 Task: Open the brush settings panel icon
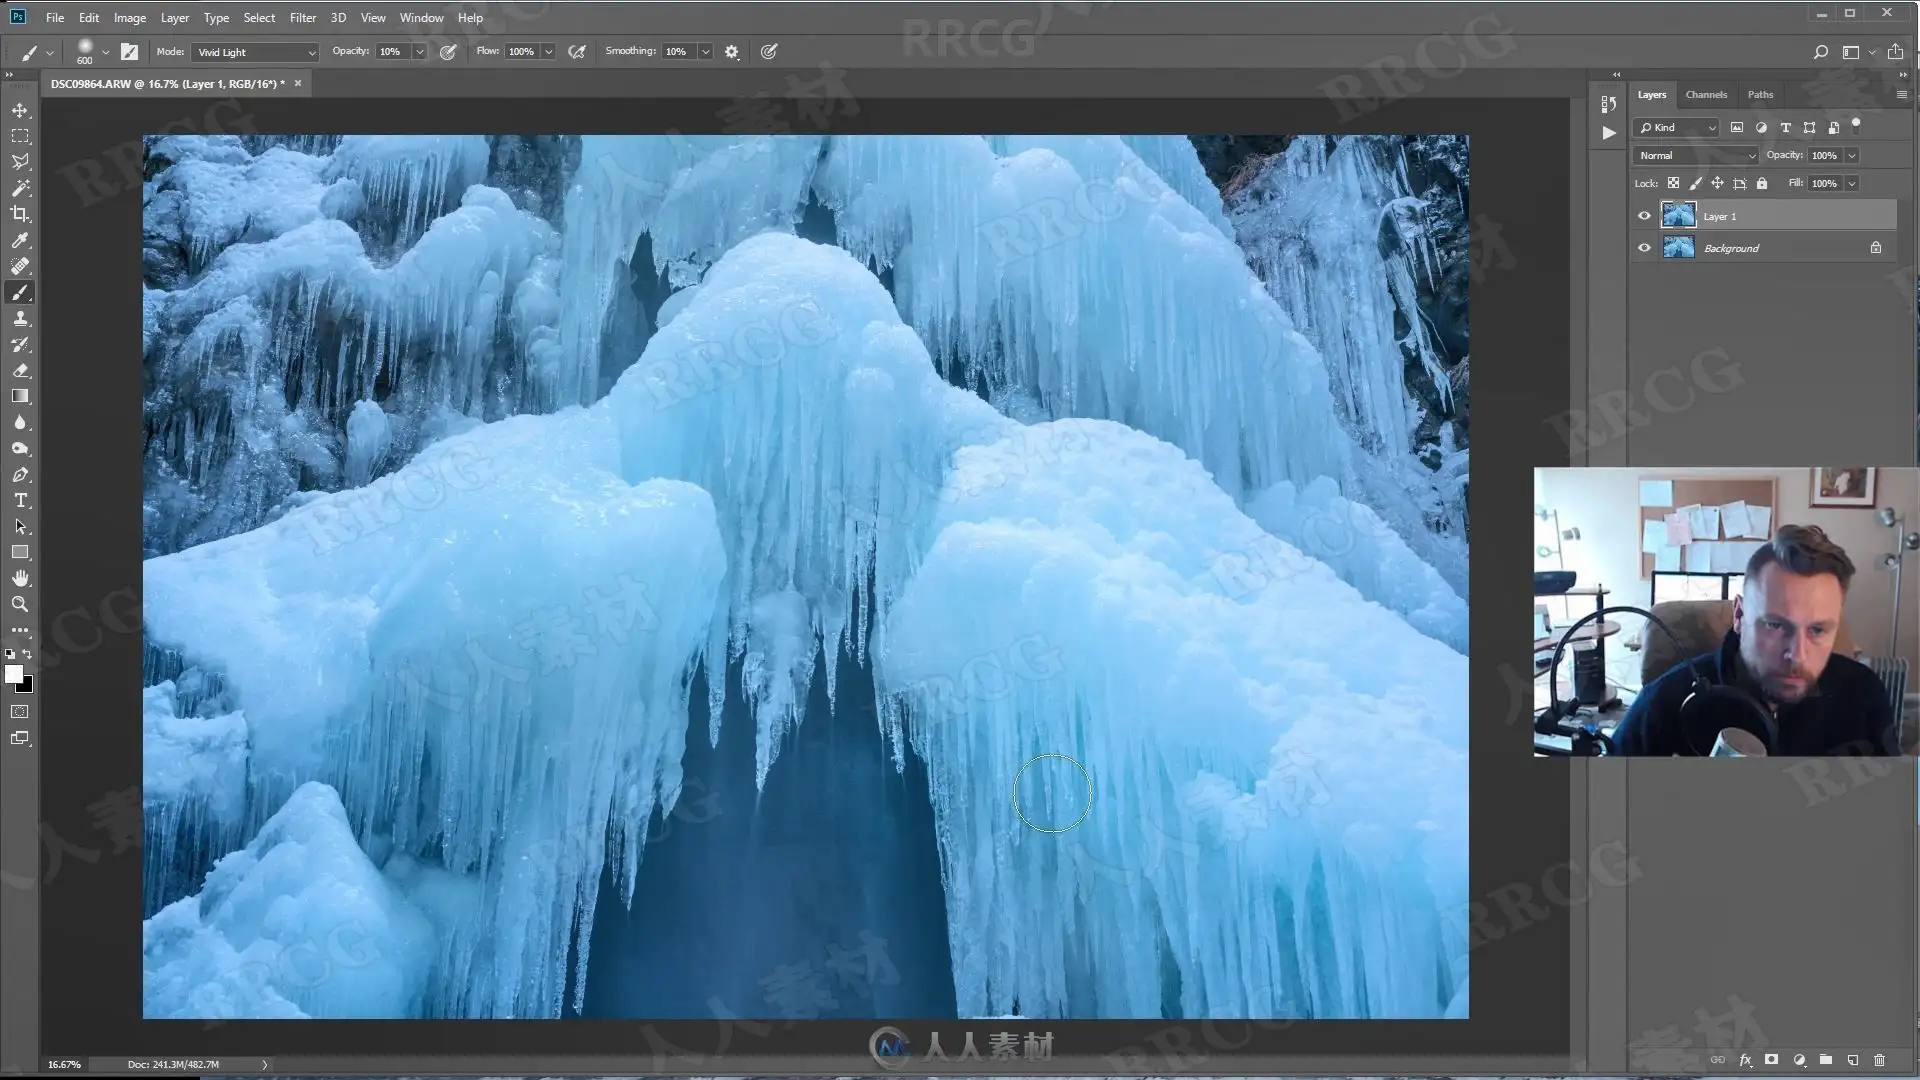click(x=129, y=51)
